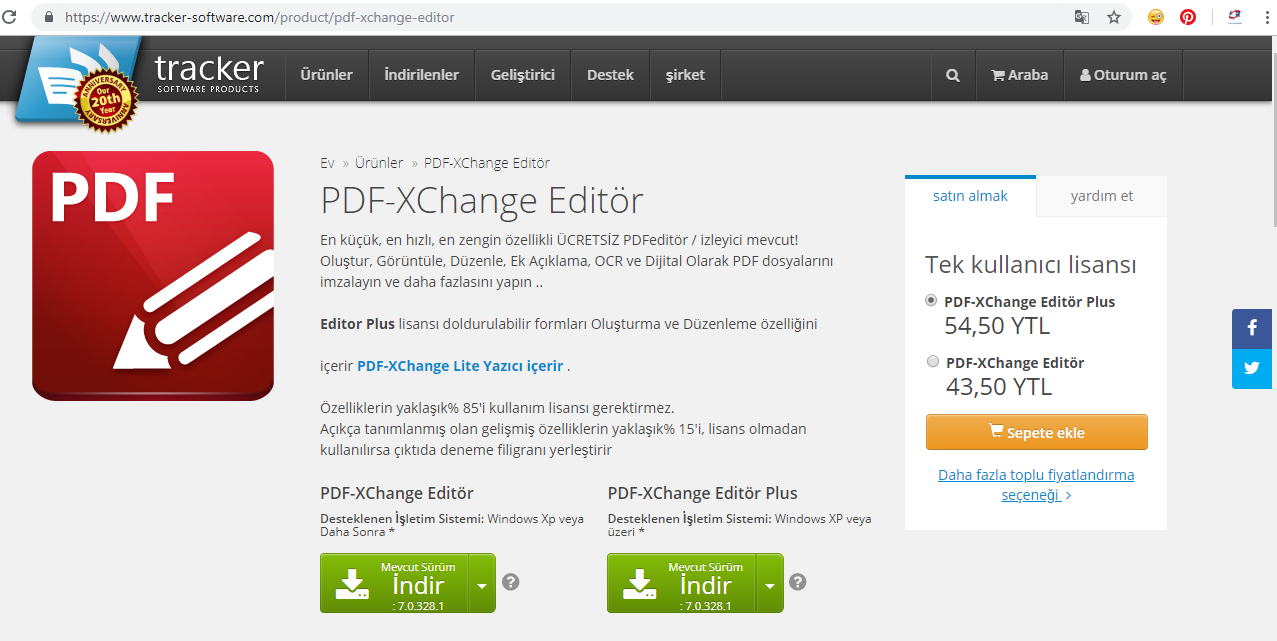
Task: Click the rightmost extension icon in toolbar
Action: click(x=1234, y=17)
